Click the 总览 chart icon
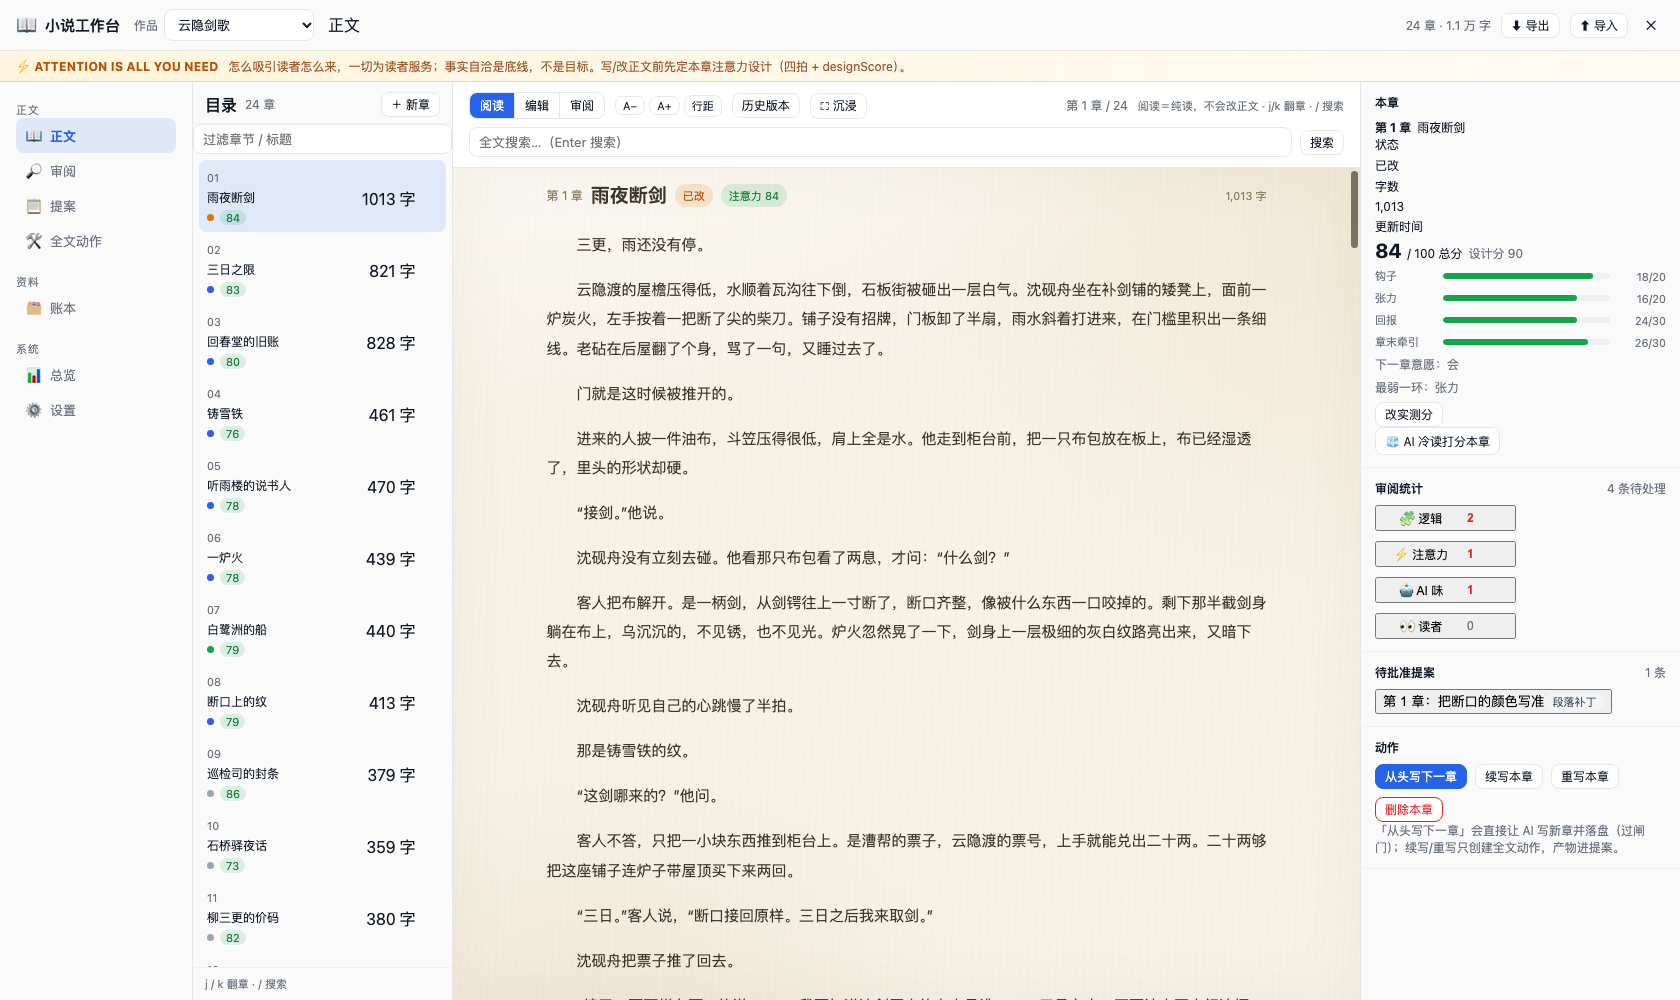Image resolution: width=1680 pixels, height=1000 pixels. [34, 375]
